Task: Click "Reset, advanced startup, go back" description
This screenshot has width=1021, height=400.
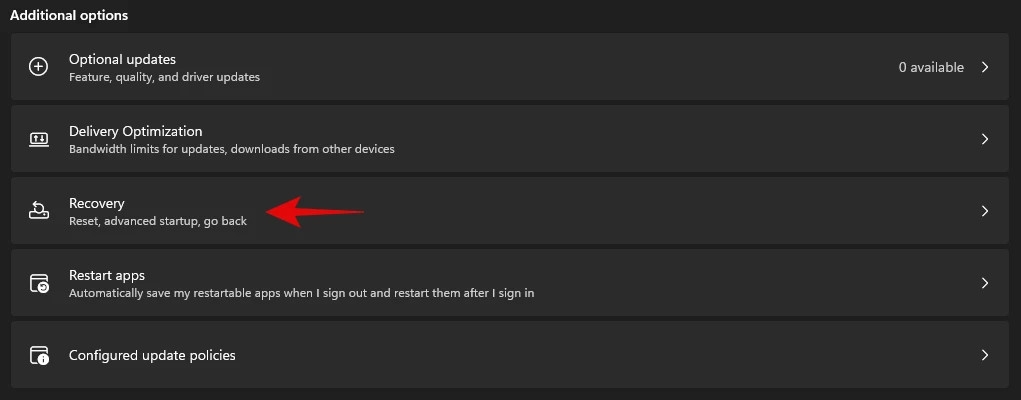Action: pos(157,221)
